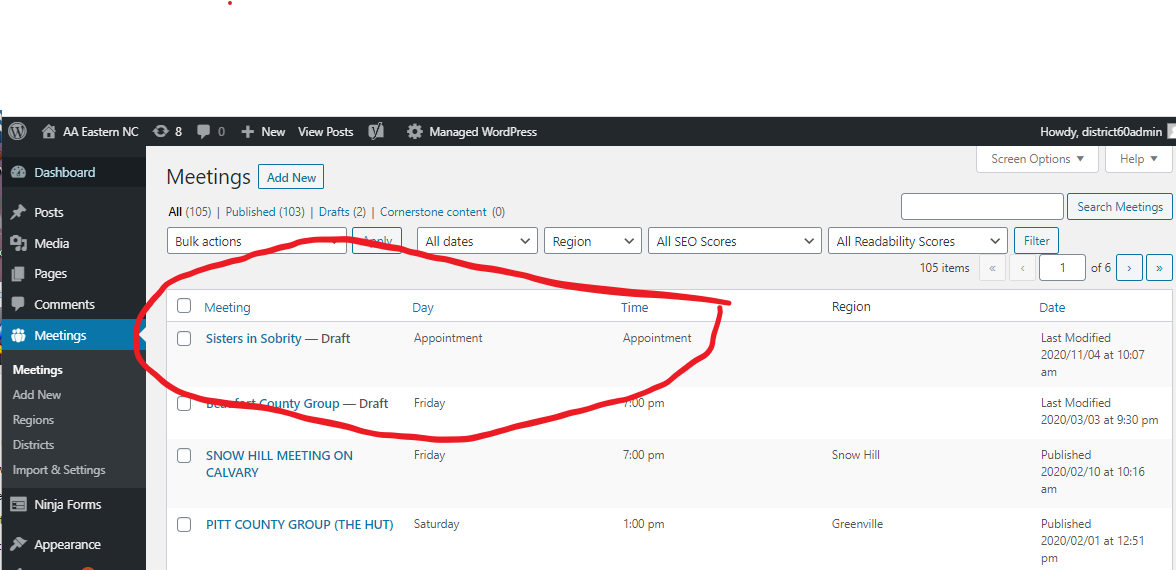The height and width of the screenshot is (570, 1176).
Task: Click the search meetings text field
Action: (982, 207)
